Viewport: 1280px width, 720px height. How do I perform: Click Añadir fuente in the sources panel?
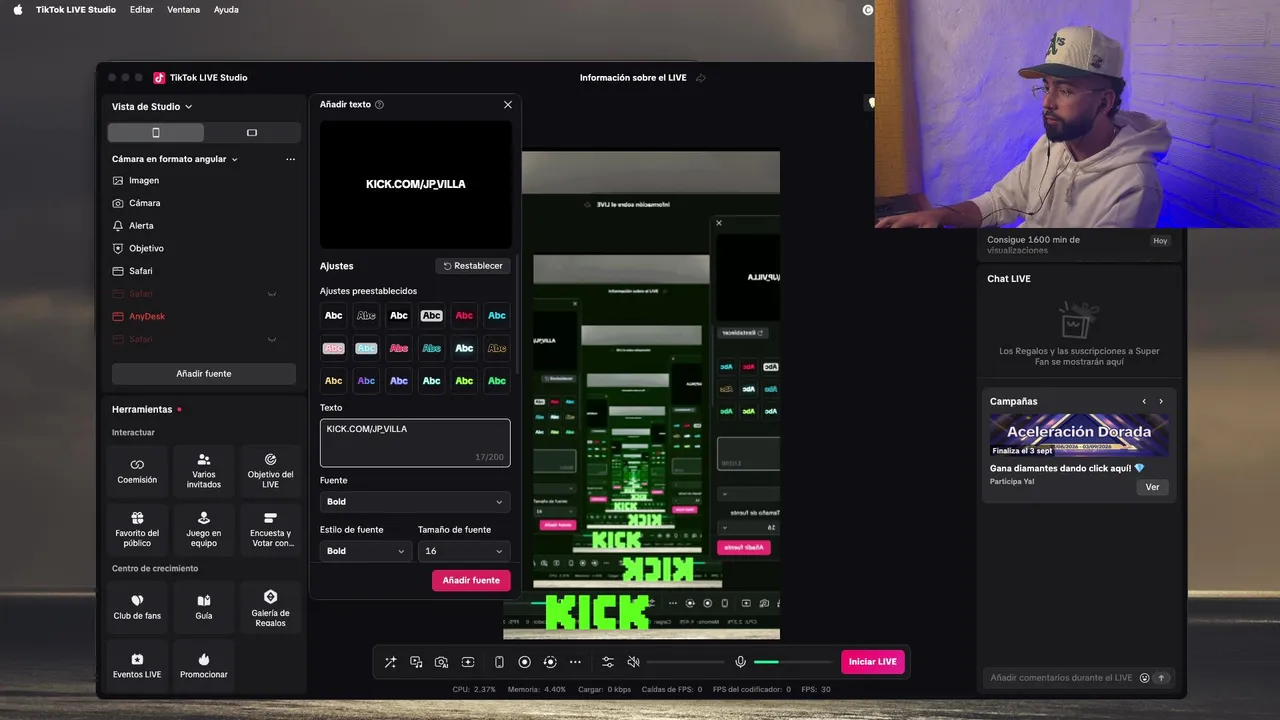204,374
